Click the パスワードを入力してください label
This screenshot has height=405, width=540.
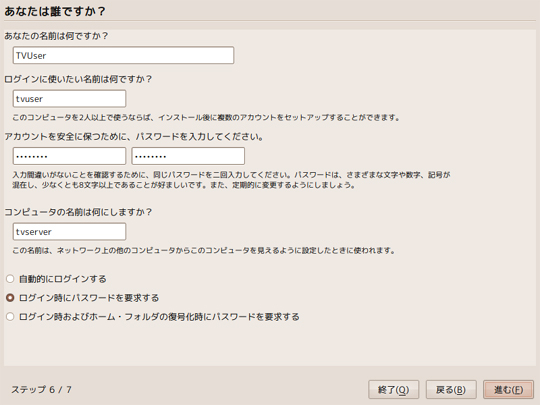[134, 137]
